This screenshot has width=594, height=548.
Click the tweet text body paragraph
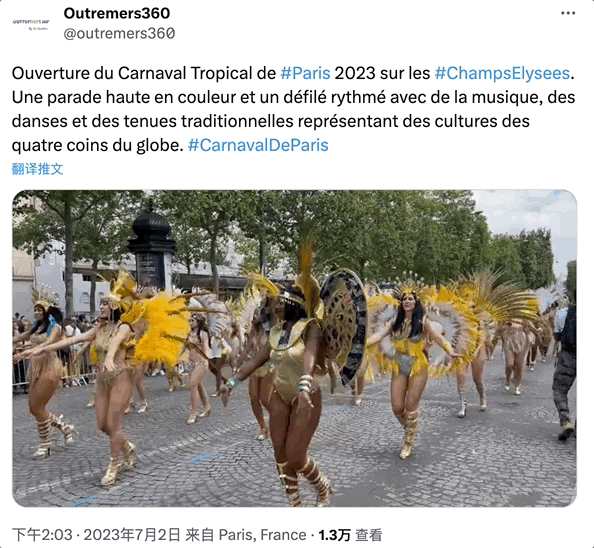pos(294,109)
